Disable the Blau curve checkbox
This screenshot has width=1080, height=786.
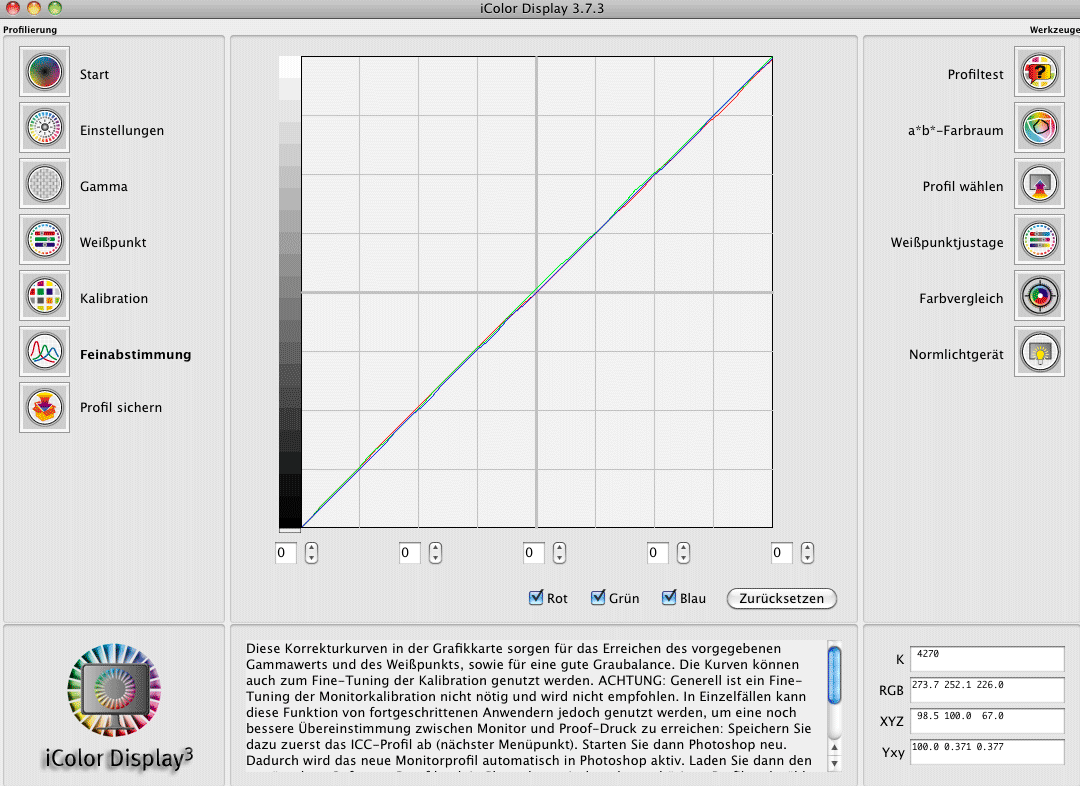point(669,598)
